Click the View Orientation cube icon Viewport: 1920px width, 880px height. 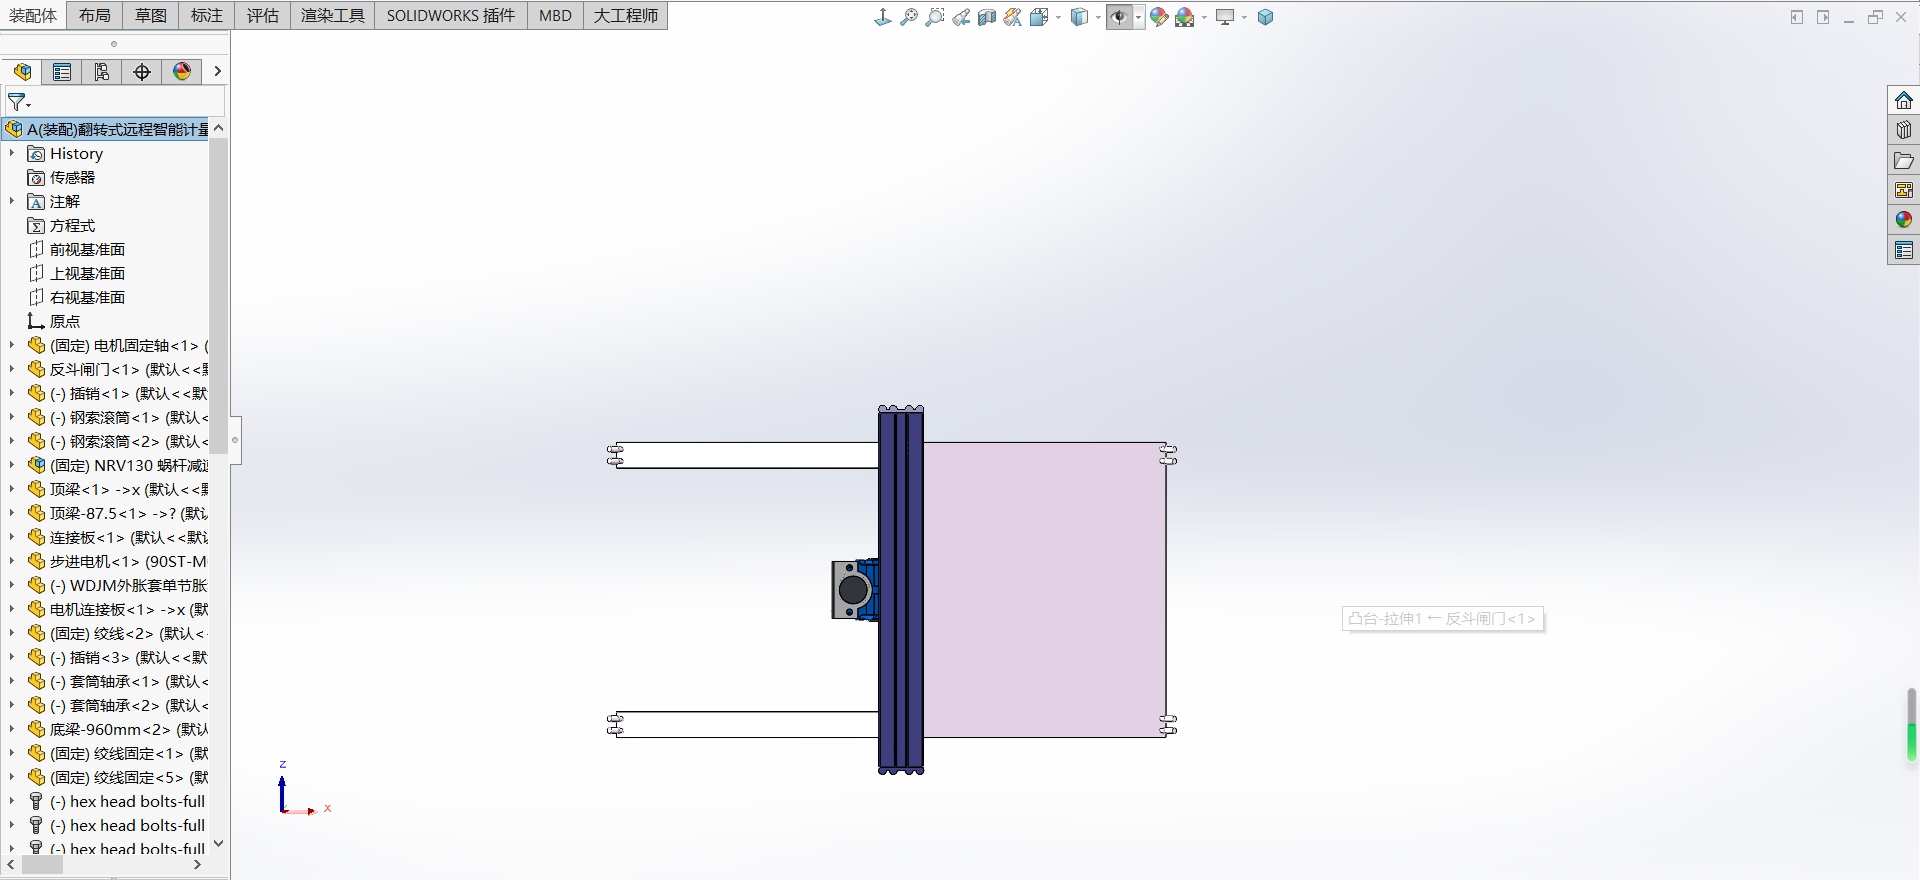[1038, 17]
